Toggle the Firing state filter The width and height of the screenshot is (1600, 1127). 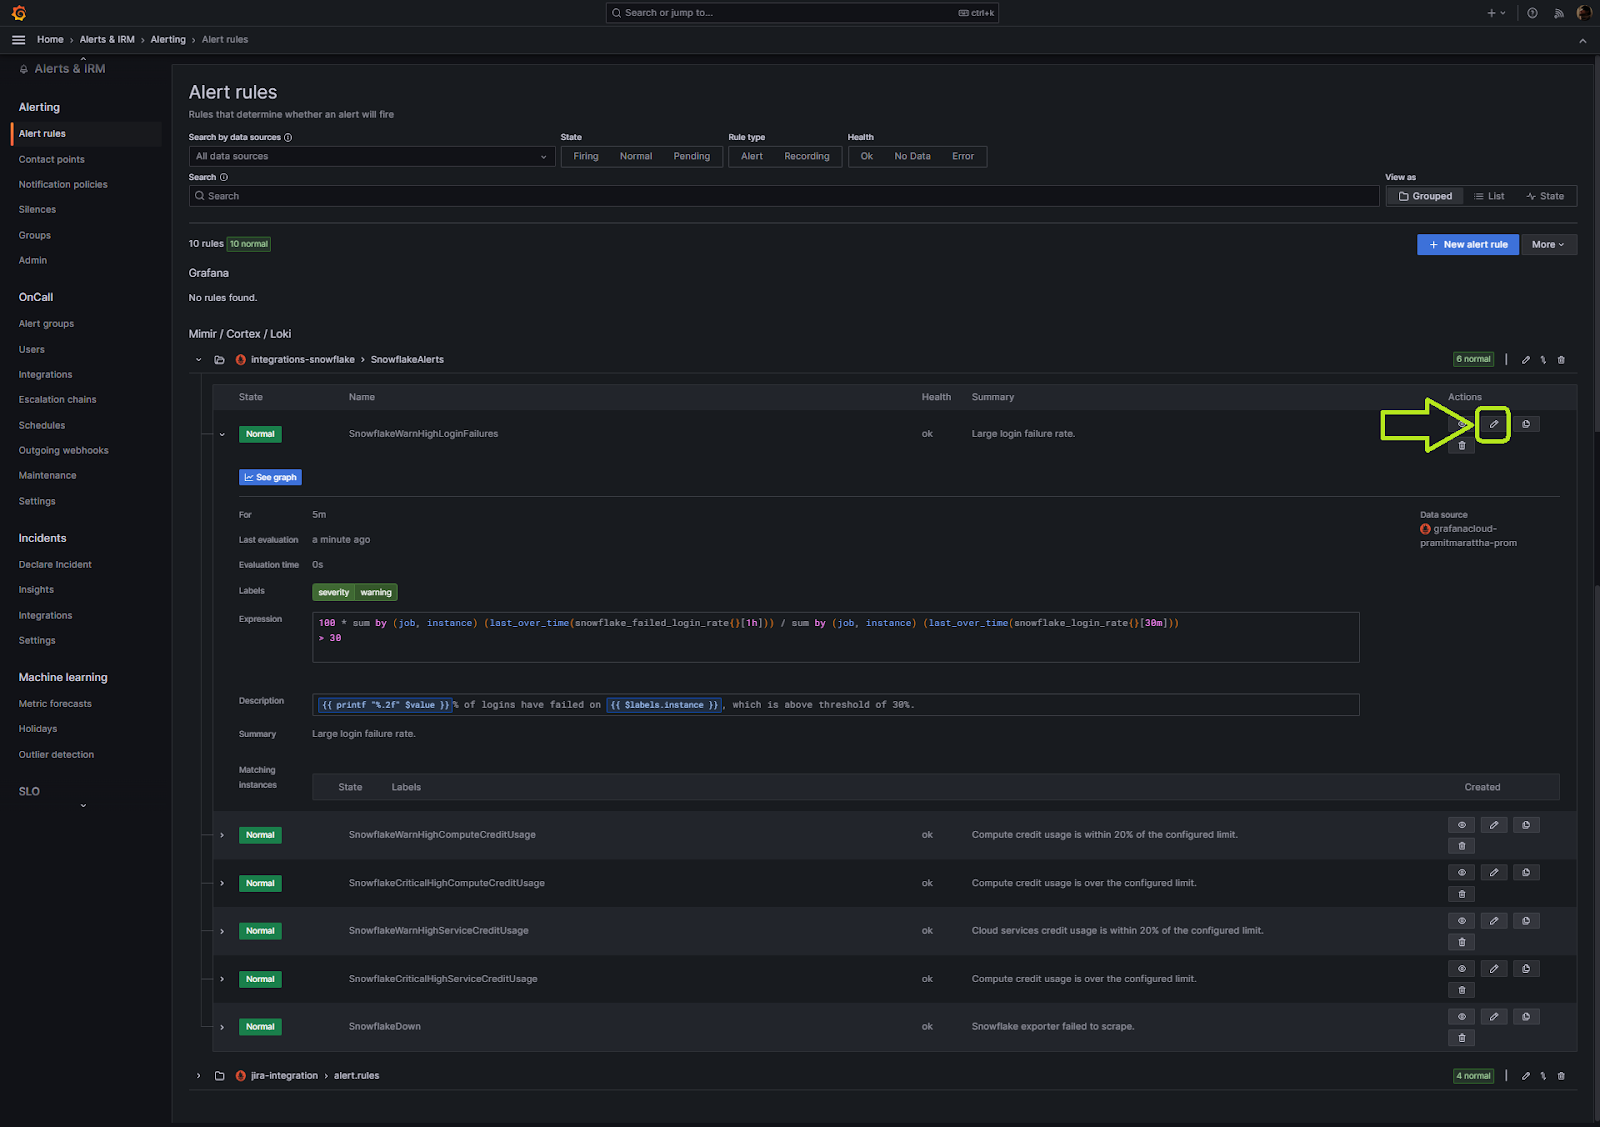point(586,157)
